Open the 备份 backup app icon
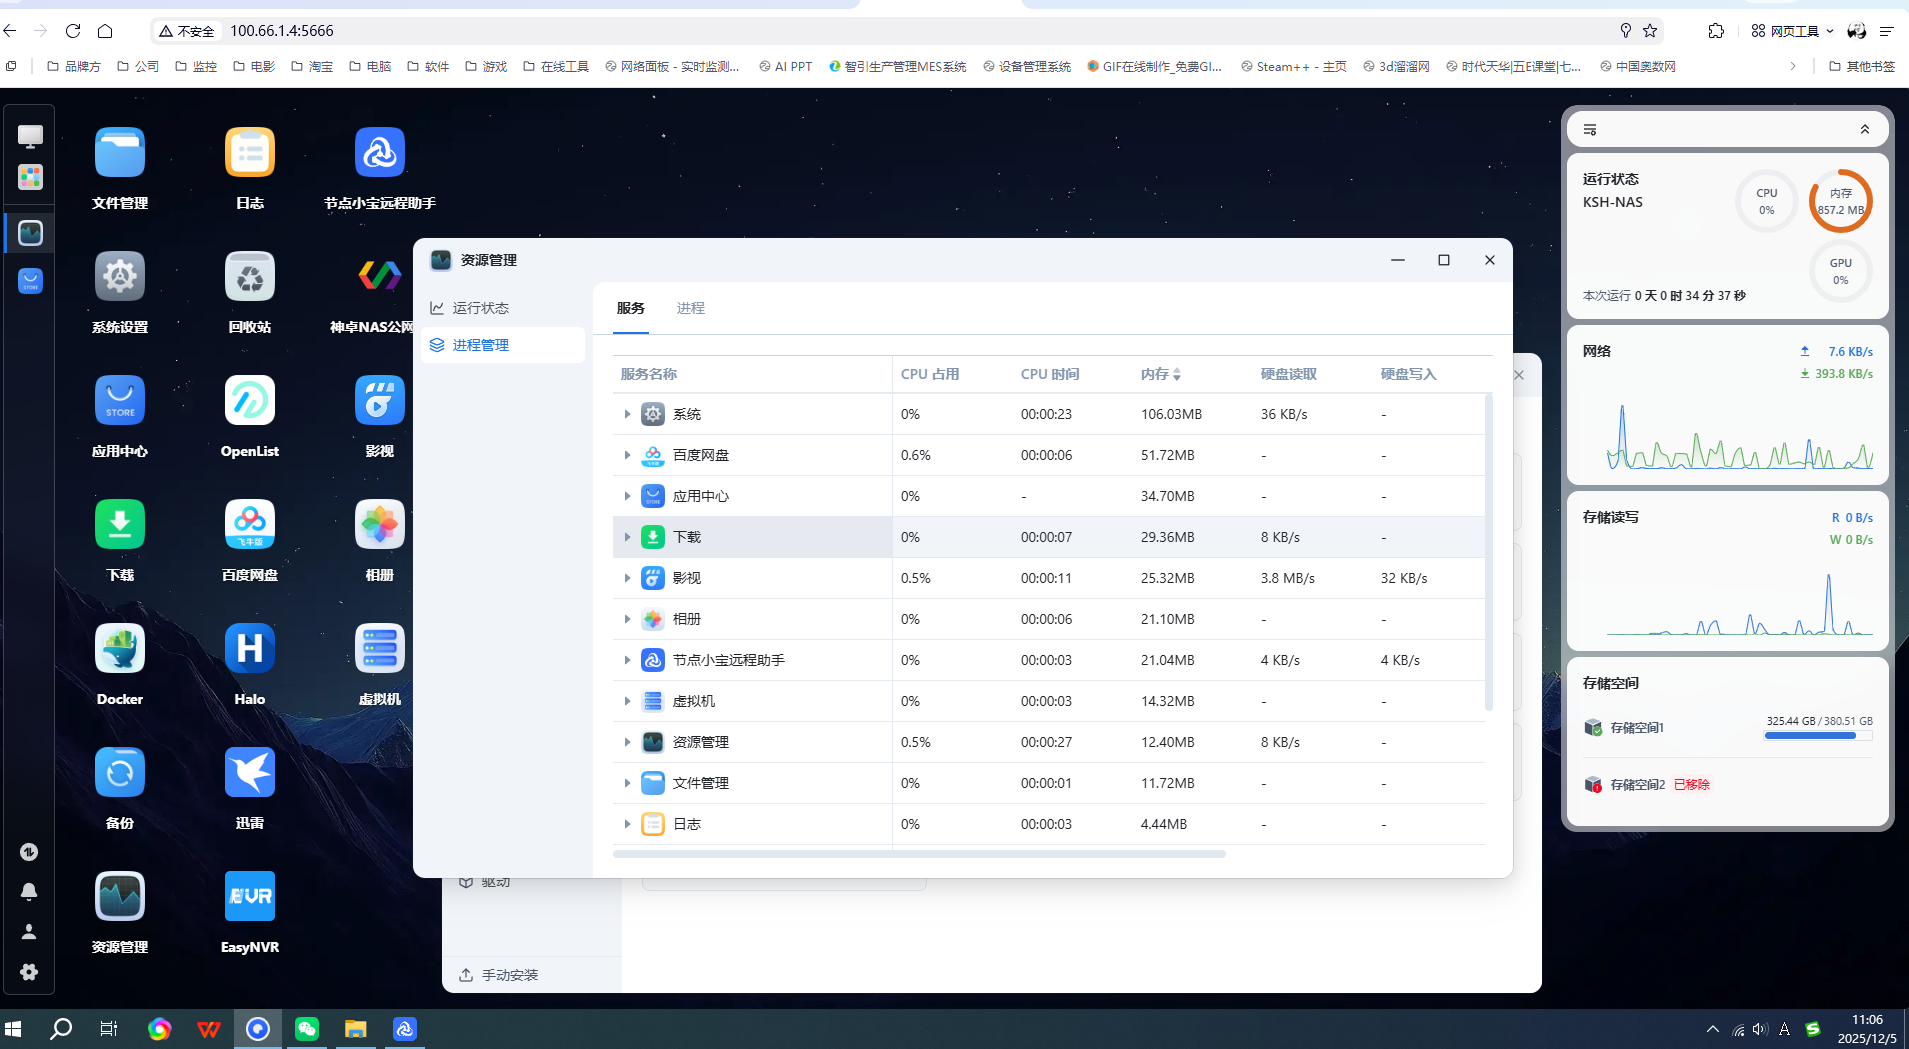Screen dimensions: 1909x1049 (120, 773)
